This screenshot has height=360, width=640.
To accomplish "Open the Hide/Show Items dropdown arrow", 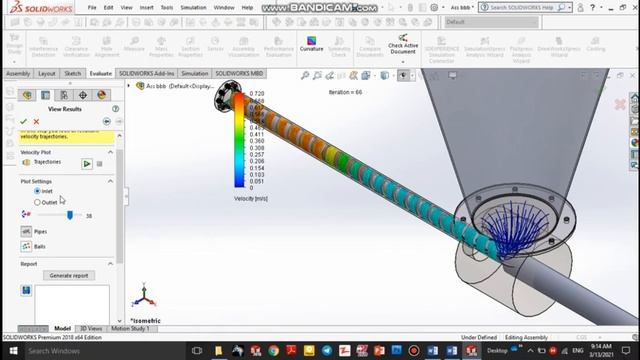I will 412,76.
